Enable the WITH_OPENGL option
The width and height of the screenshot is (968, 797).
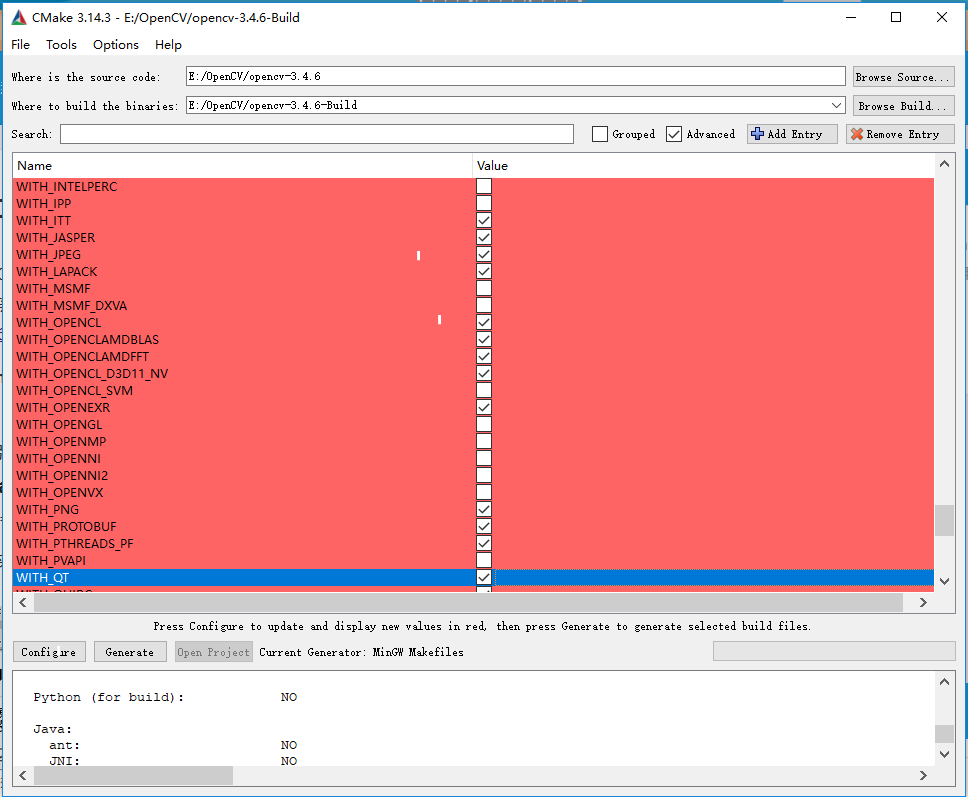(483, 424)
